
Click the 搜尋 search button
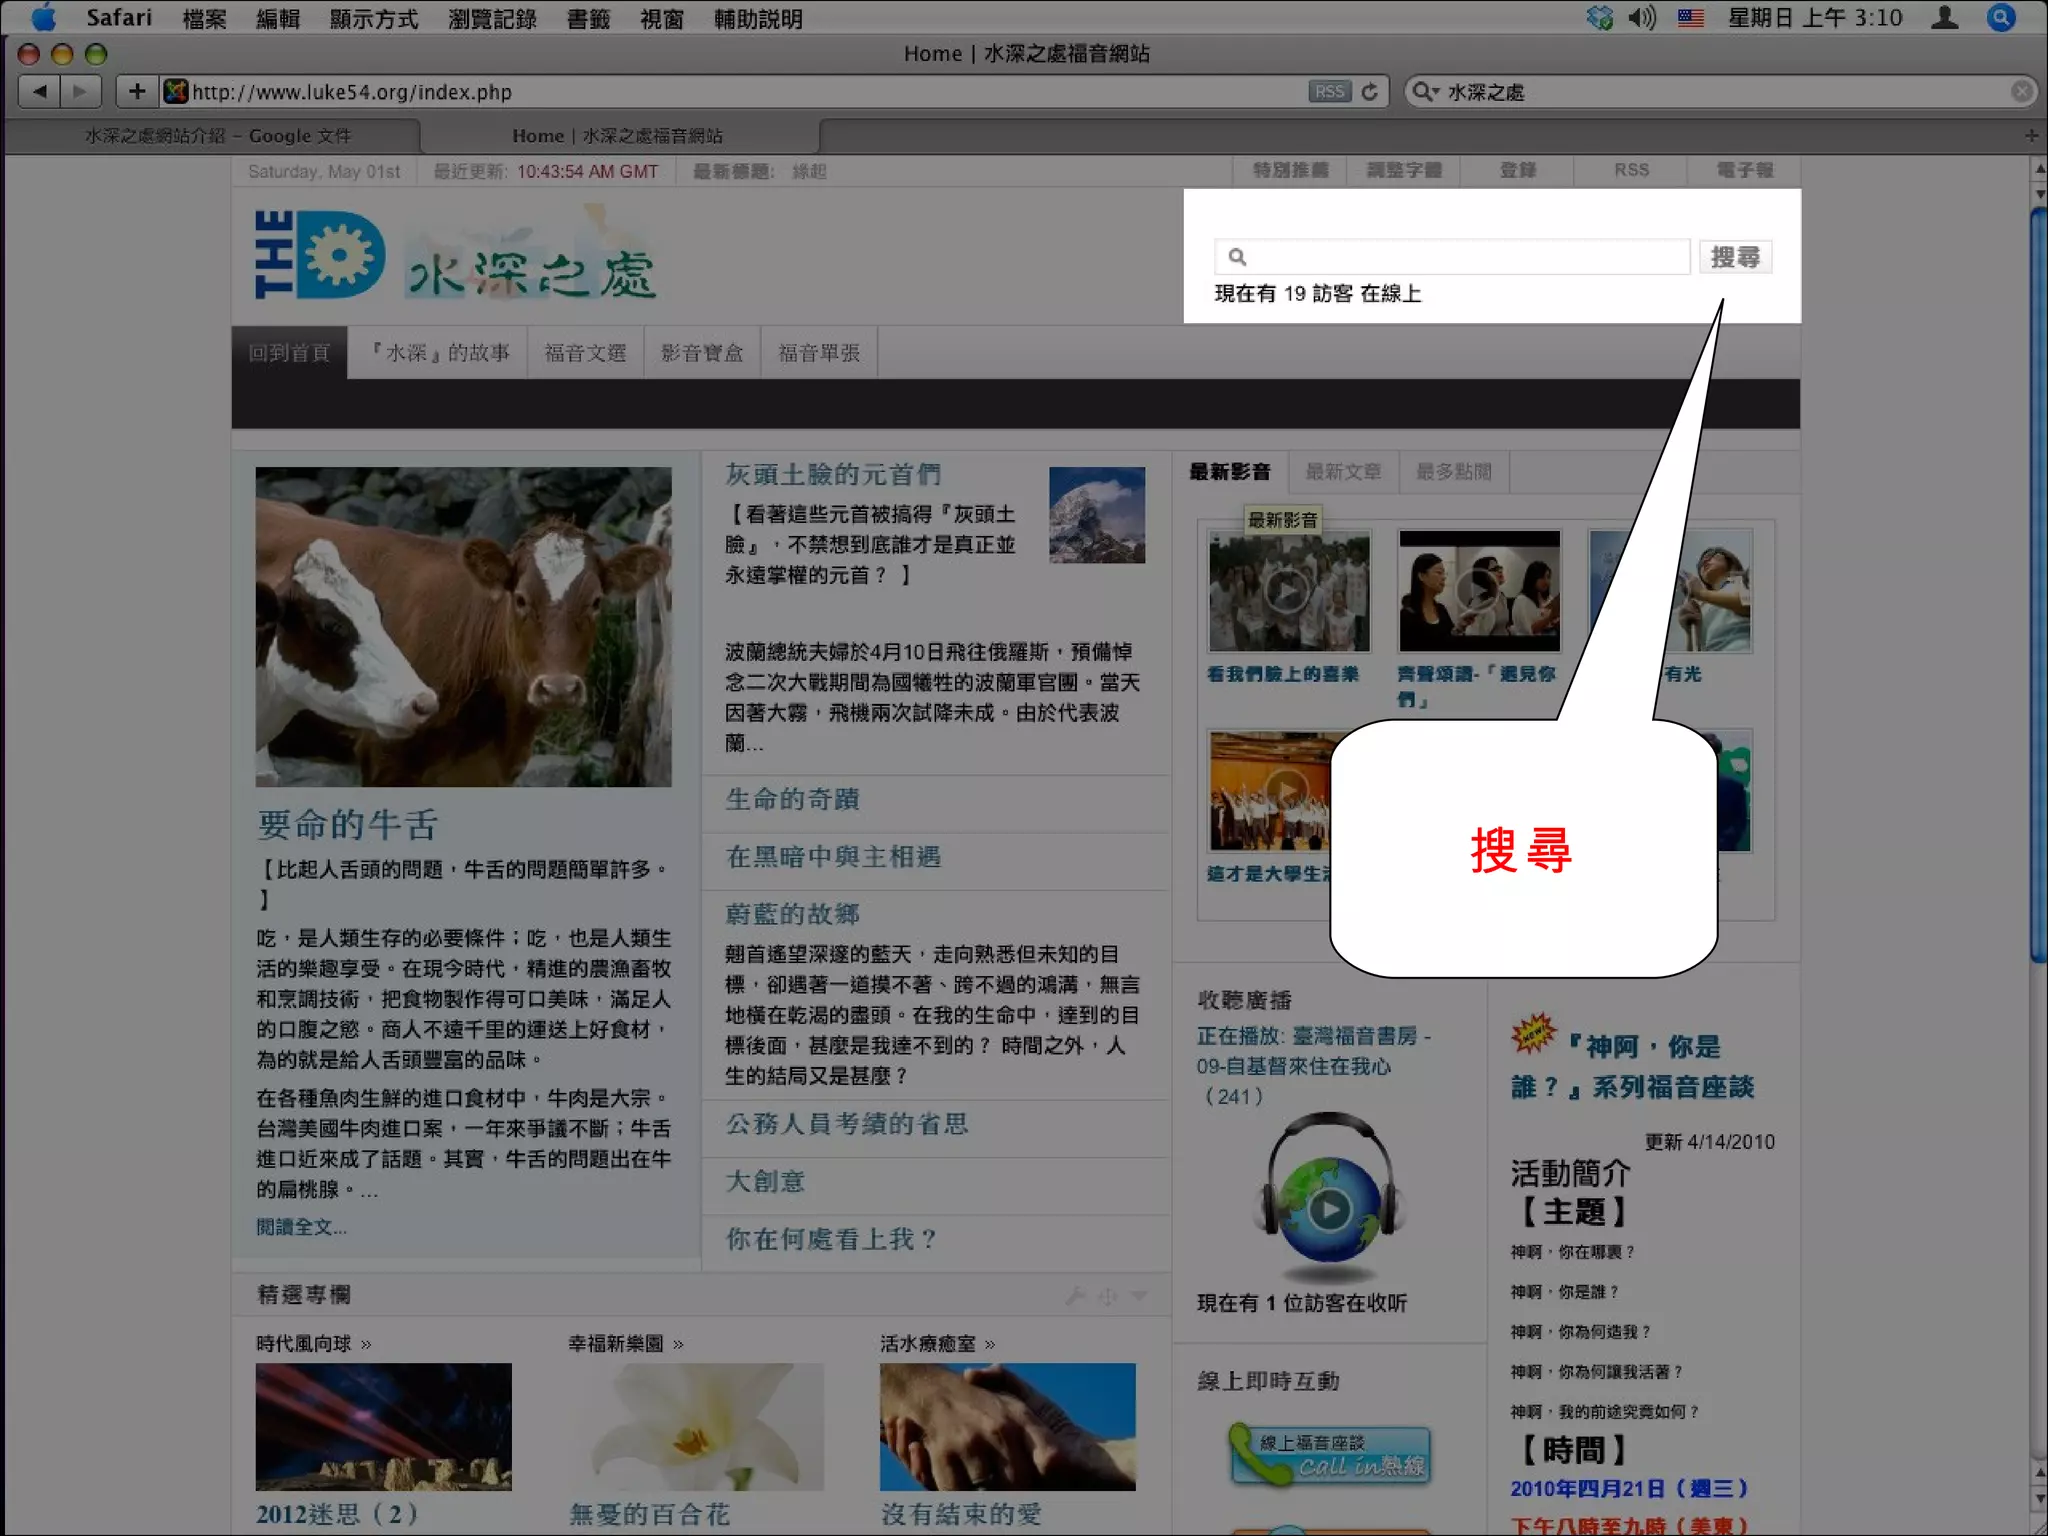[x=1735, y=257]
